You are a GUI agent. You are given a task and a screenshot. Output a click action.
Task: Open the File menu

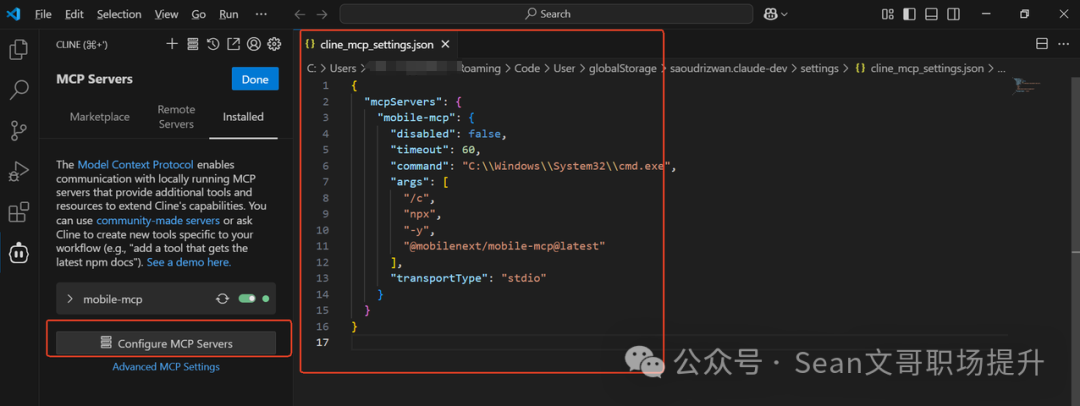coord(43,14)
